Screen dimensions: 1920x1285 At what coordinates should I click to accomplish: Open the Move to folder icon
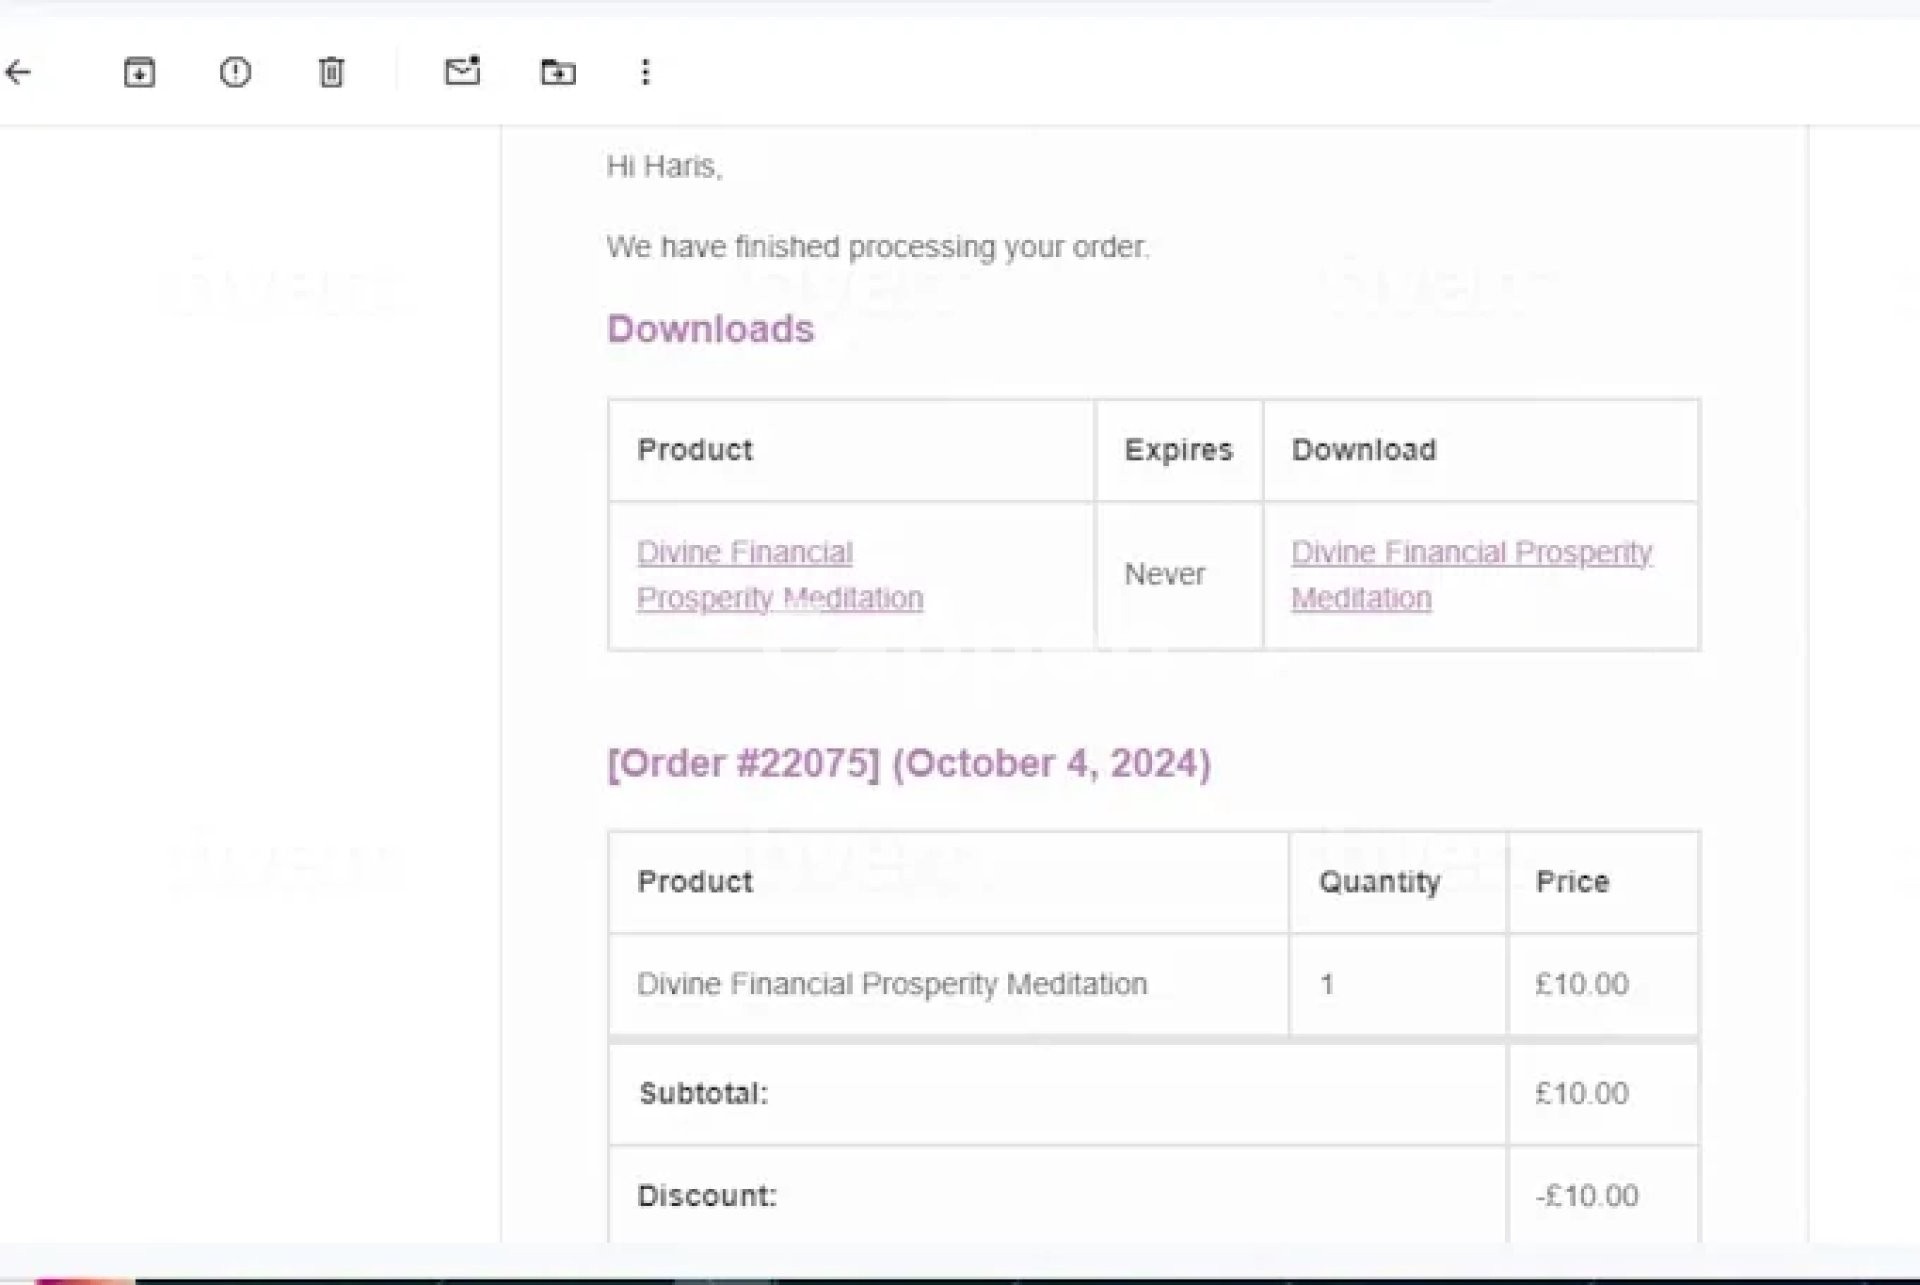tap(558, 72)
